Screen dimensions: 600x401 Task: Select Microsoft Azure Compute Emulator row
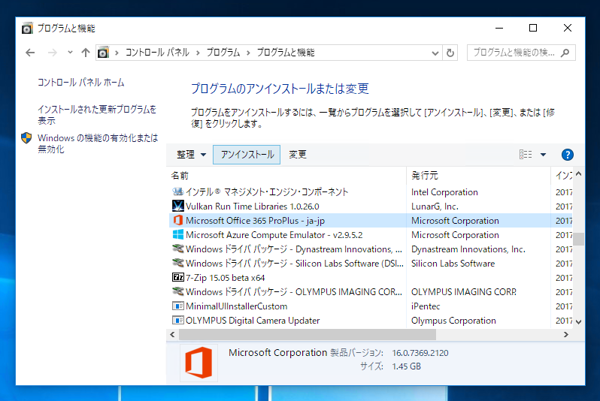(370, 235)
